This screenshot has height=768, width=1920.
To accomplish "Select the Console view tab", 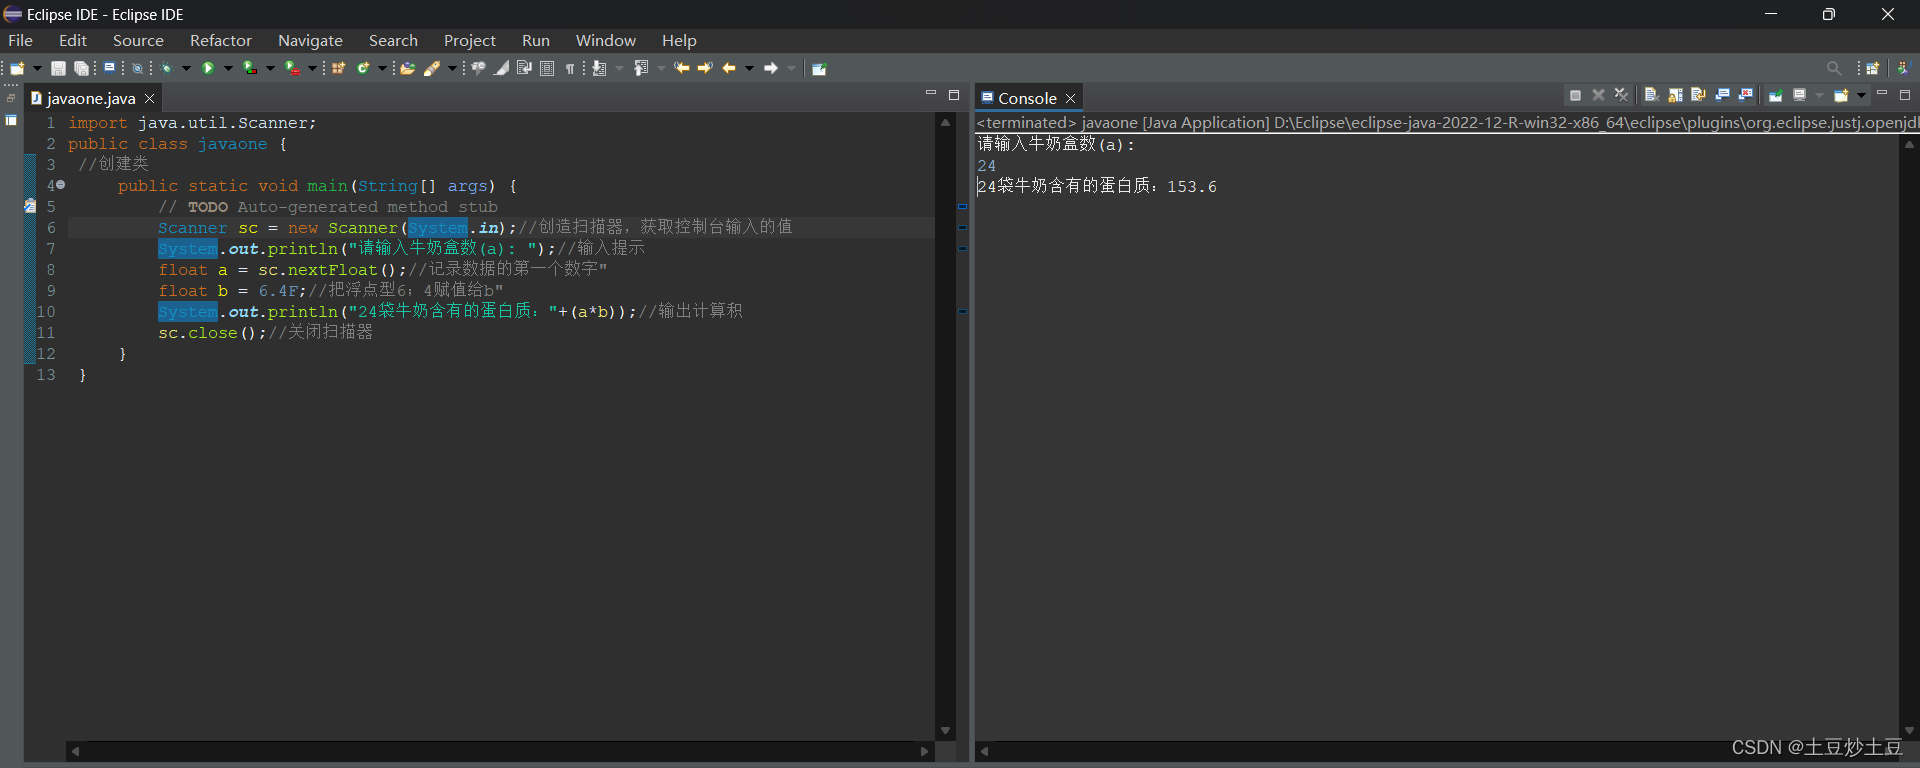I will point(1027,98).
